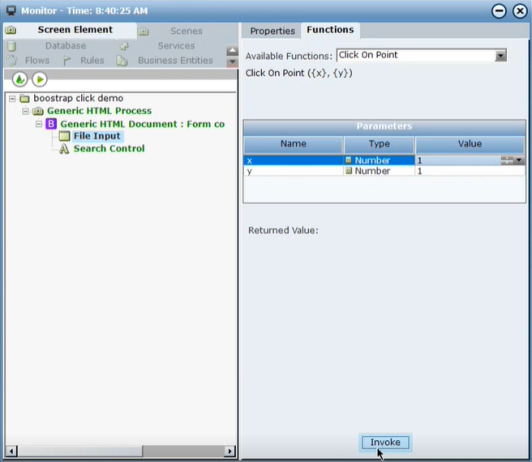Click the File Input element icon
The height and width of the screenshot is (462, 532).
(x=64, y=136)
